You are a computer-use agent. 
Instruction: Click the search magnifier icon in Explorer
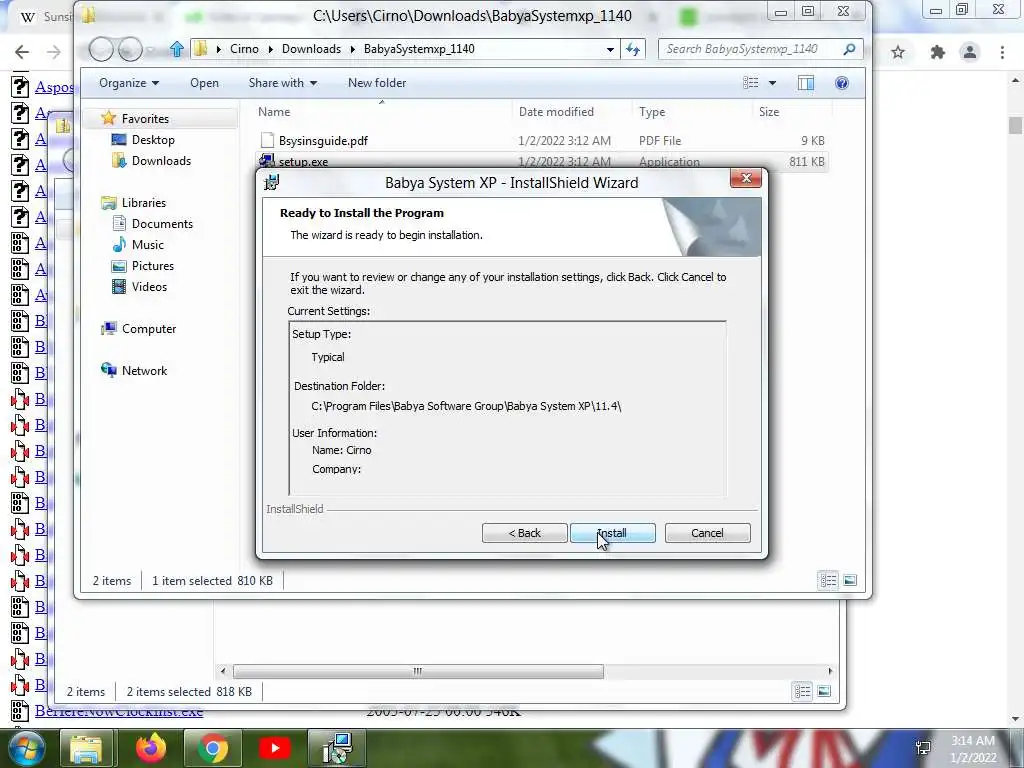pos(849,49)
